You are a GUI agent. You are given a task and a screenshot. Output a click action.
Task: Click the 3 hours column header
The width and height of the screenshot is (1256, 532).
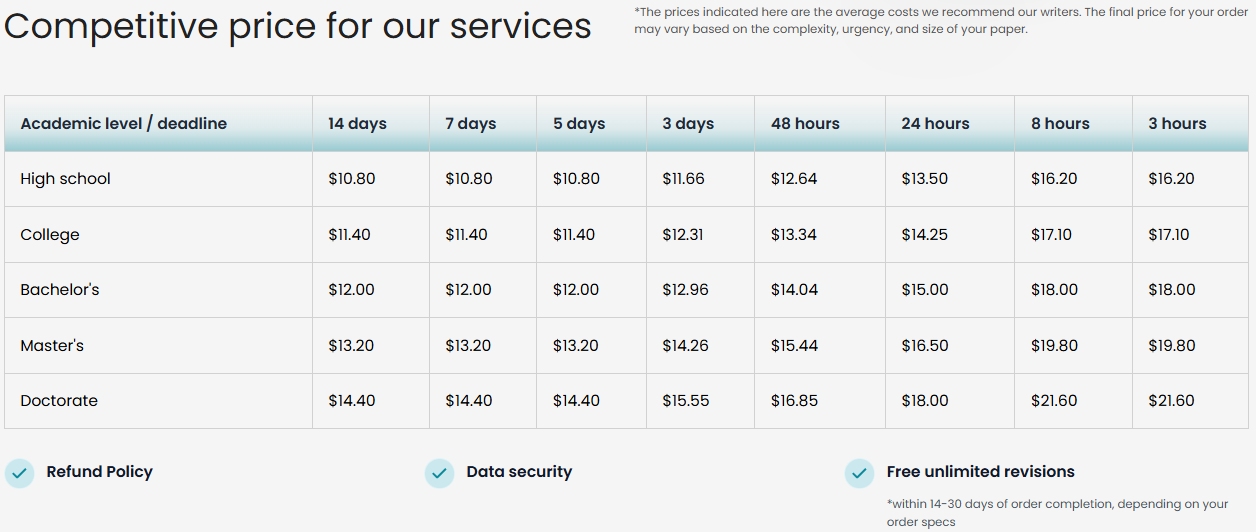click(1177, 124)
